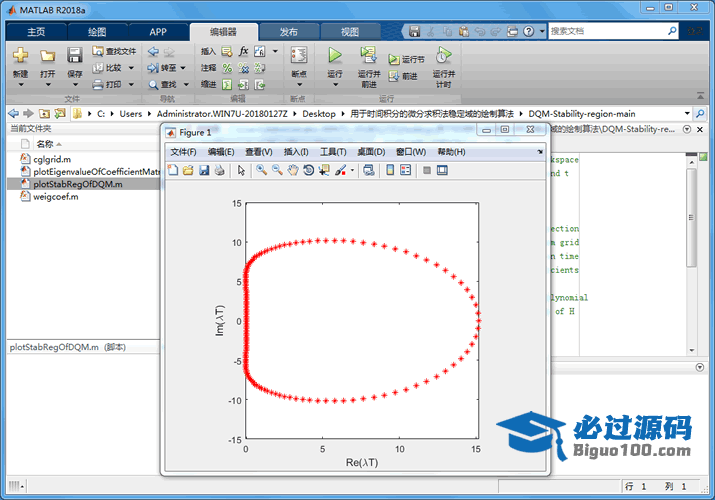Open Figure 1 File (文件) menu
Viewport: 715px width, 500px height.
[x=183, y=152]
